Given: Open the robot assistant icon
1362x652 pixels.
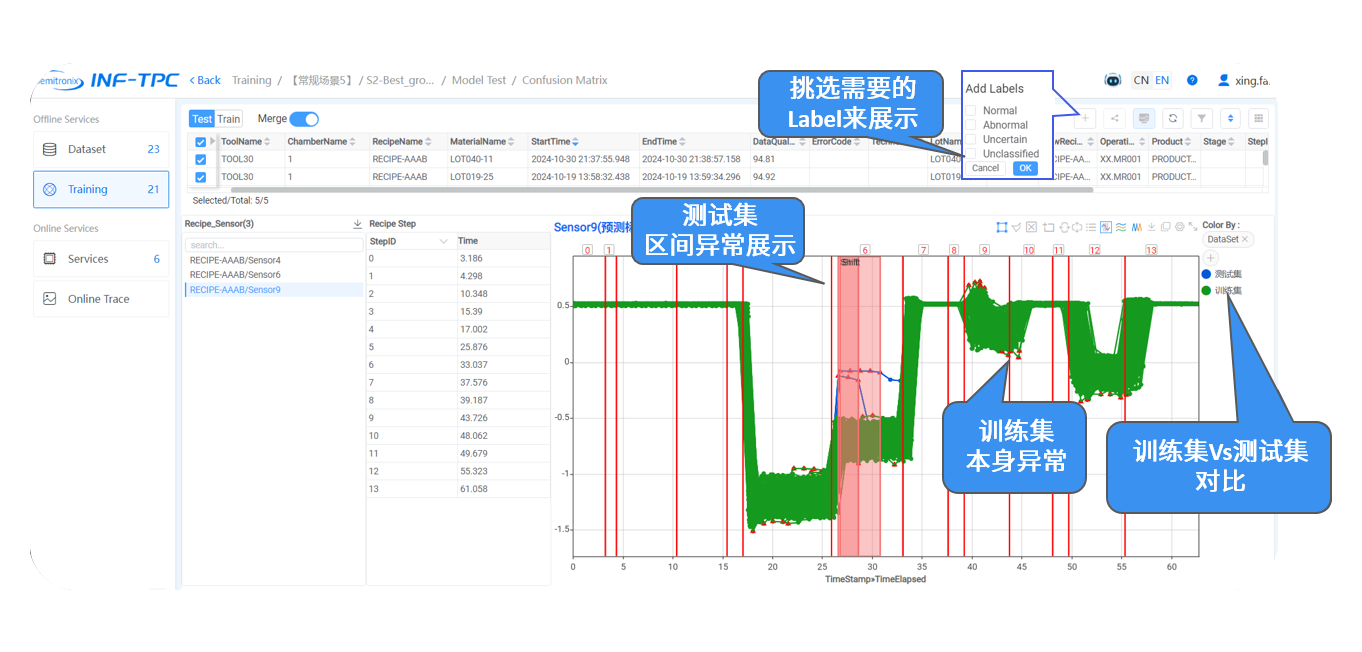Looking at the screenshot, I should tap(1112, 80).
